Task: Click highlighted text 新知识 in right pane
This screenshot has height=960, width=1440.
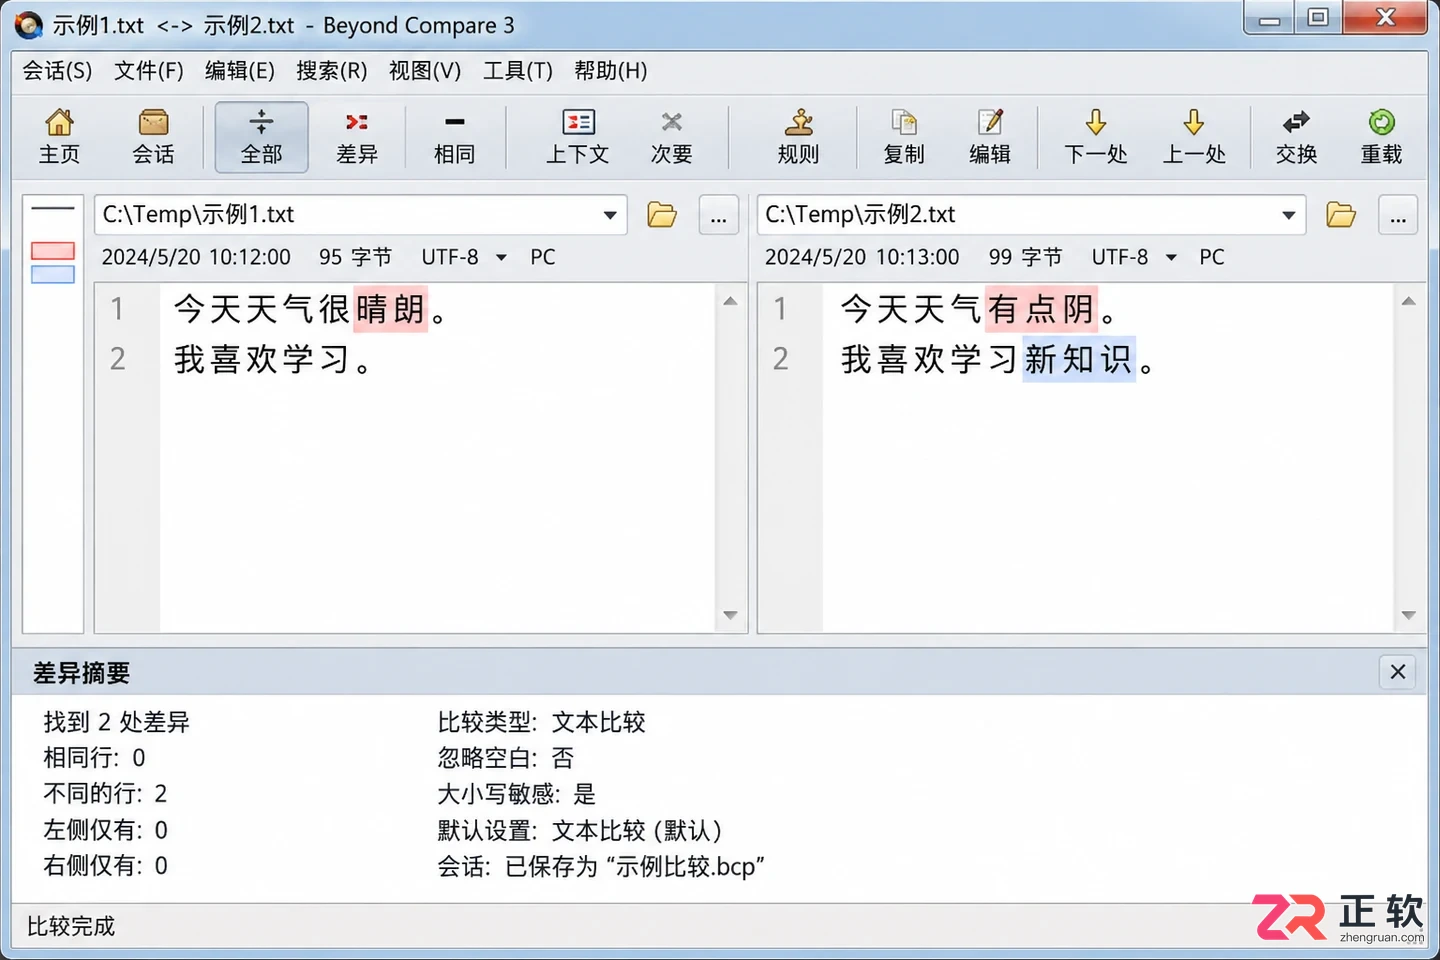Action: [1079, 359]
